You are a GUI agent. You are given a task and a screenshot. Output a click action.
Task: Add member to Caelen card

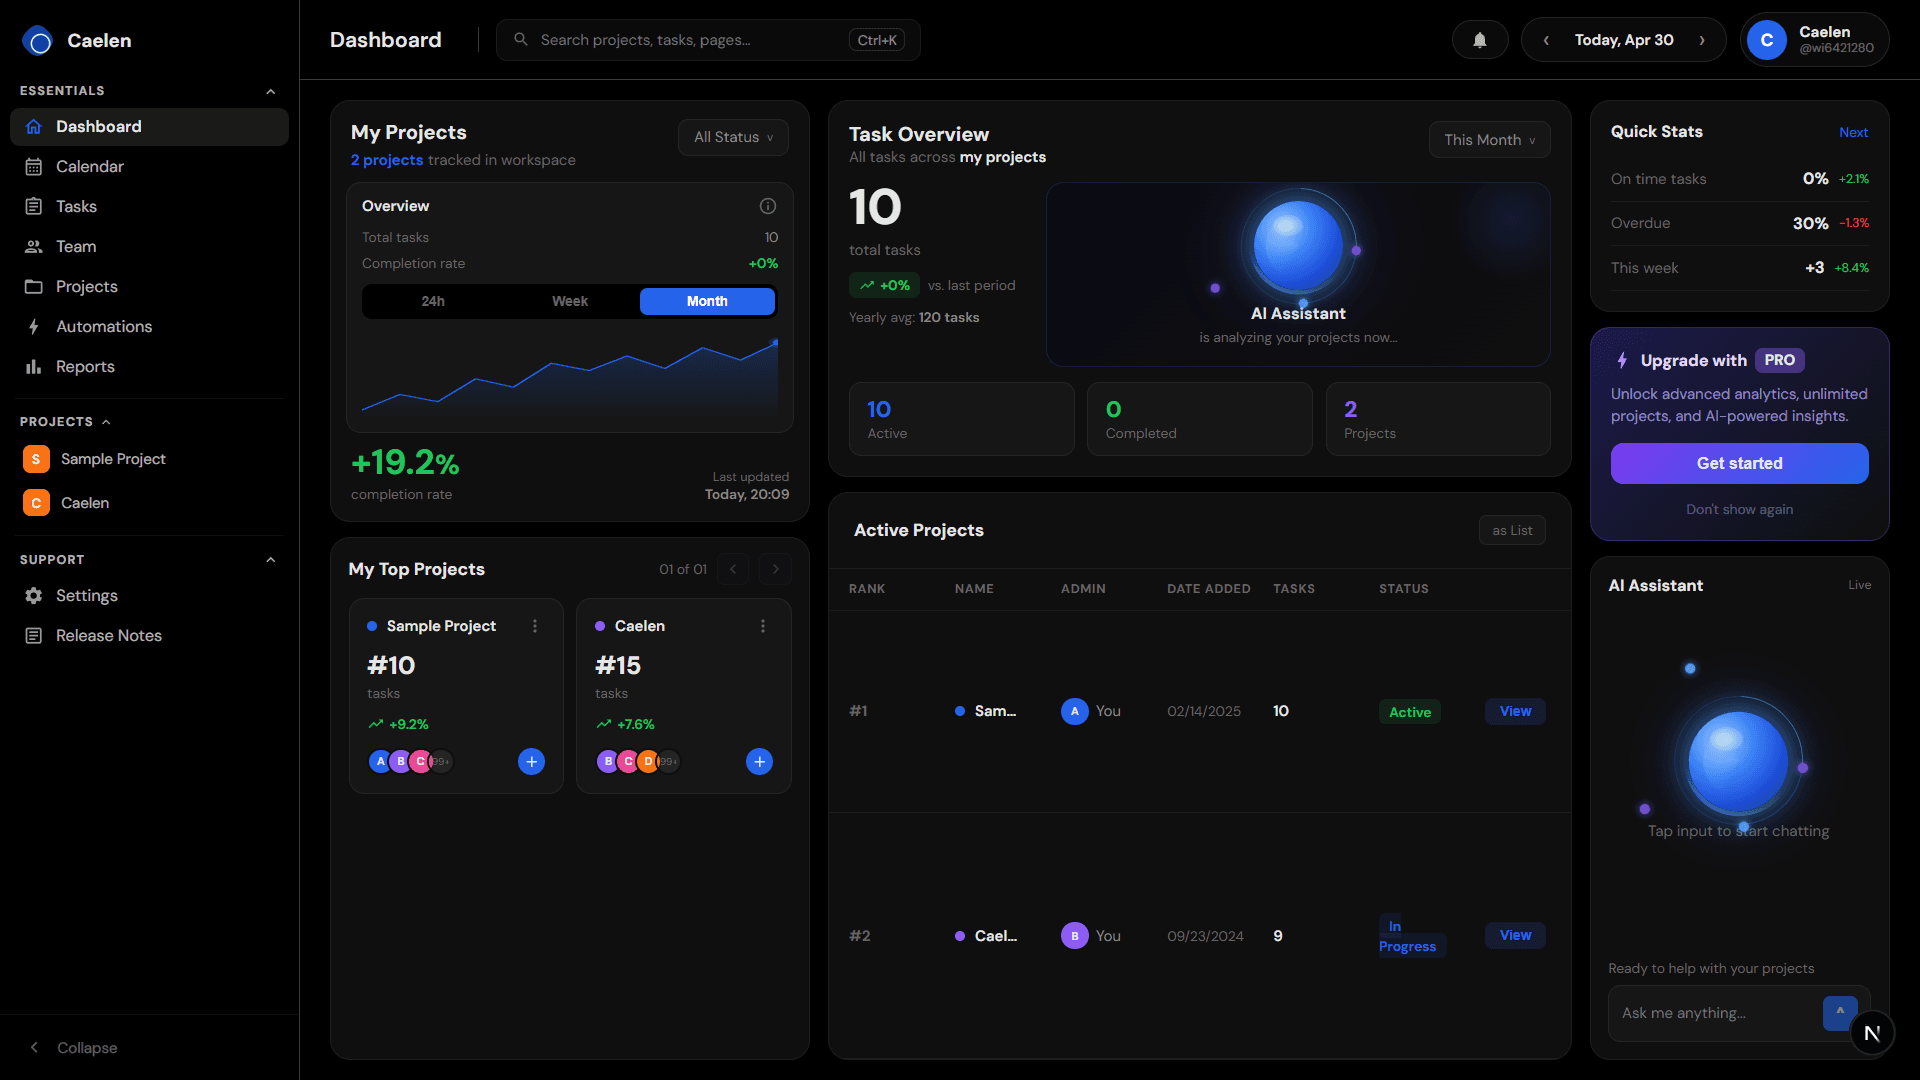760,762
